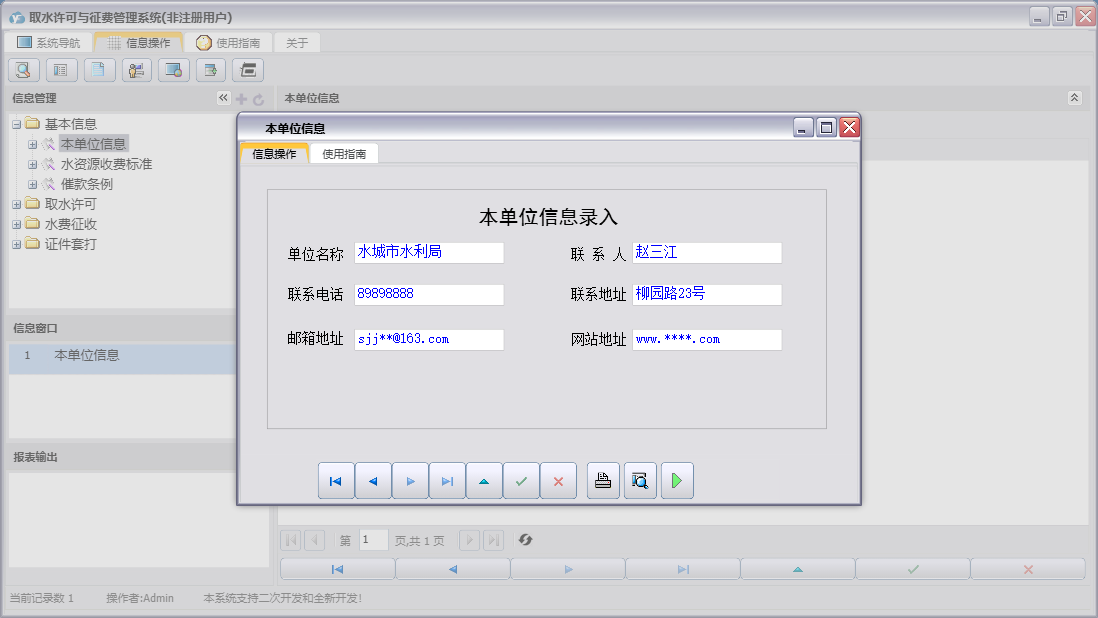Viewport: 1098px width, 618px height.
Task: Navigate to the last record
Action: [447, 481]
